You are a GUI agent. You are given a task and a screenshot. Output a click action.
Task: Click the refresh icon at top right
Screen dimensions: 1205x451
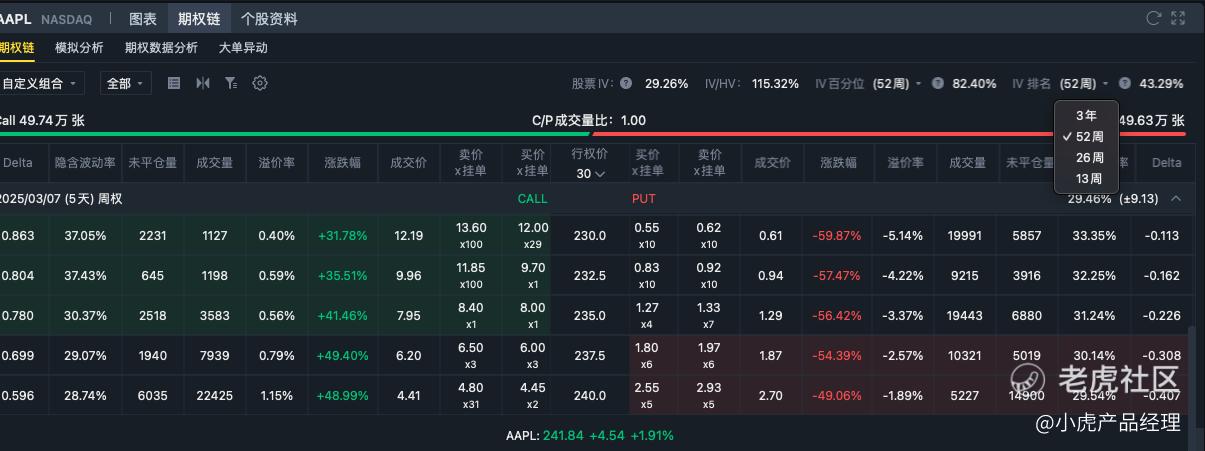pyautogui.click(x=1153, y=18)
